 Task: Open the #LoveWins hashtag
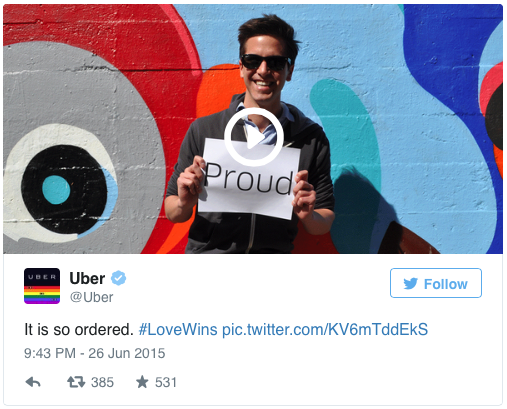[178, 330]
